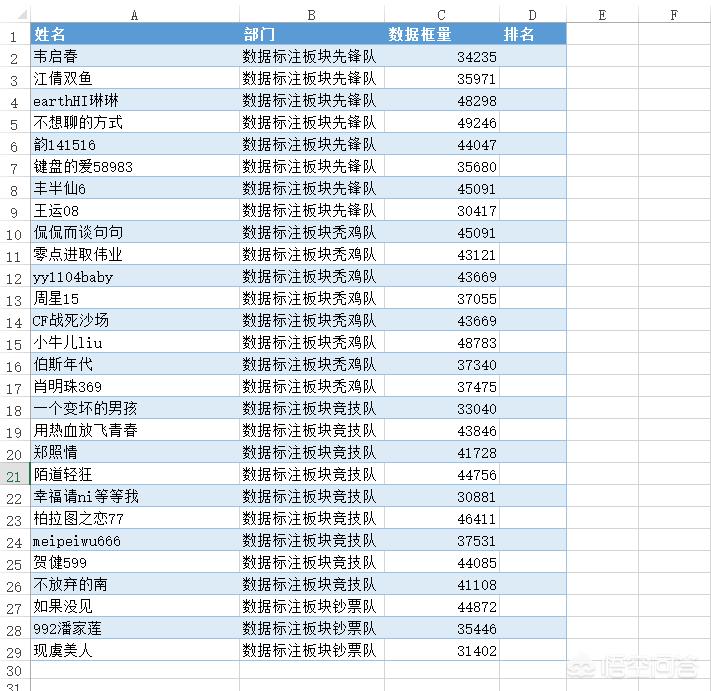Select cell containing 陌道轻狂
This screenshot has height=691, width=711.
coord(135,474)
